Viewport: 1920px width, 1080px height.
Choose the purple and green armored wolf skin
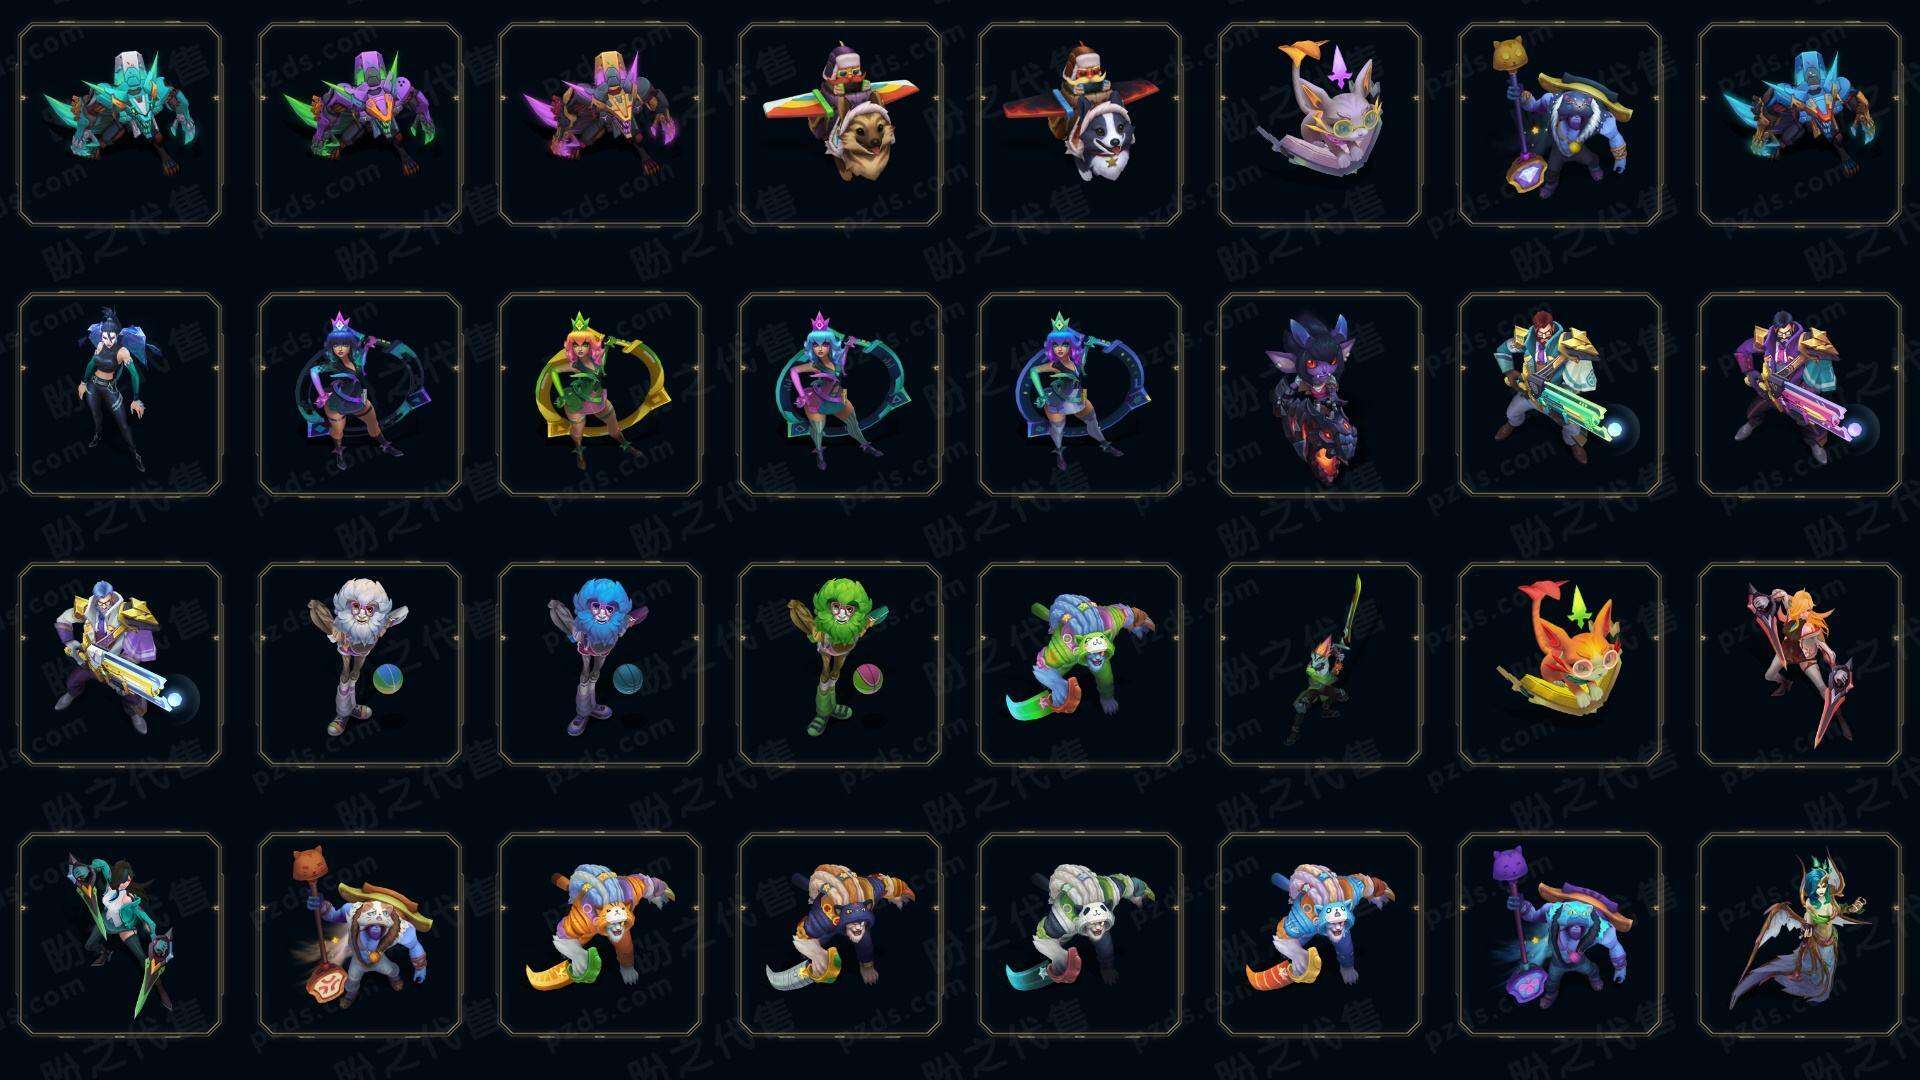(360, 125)
